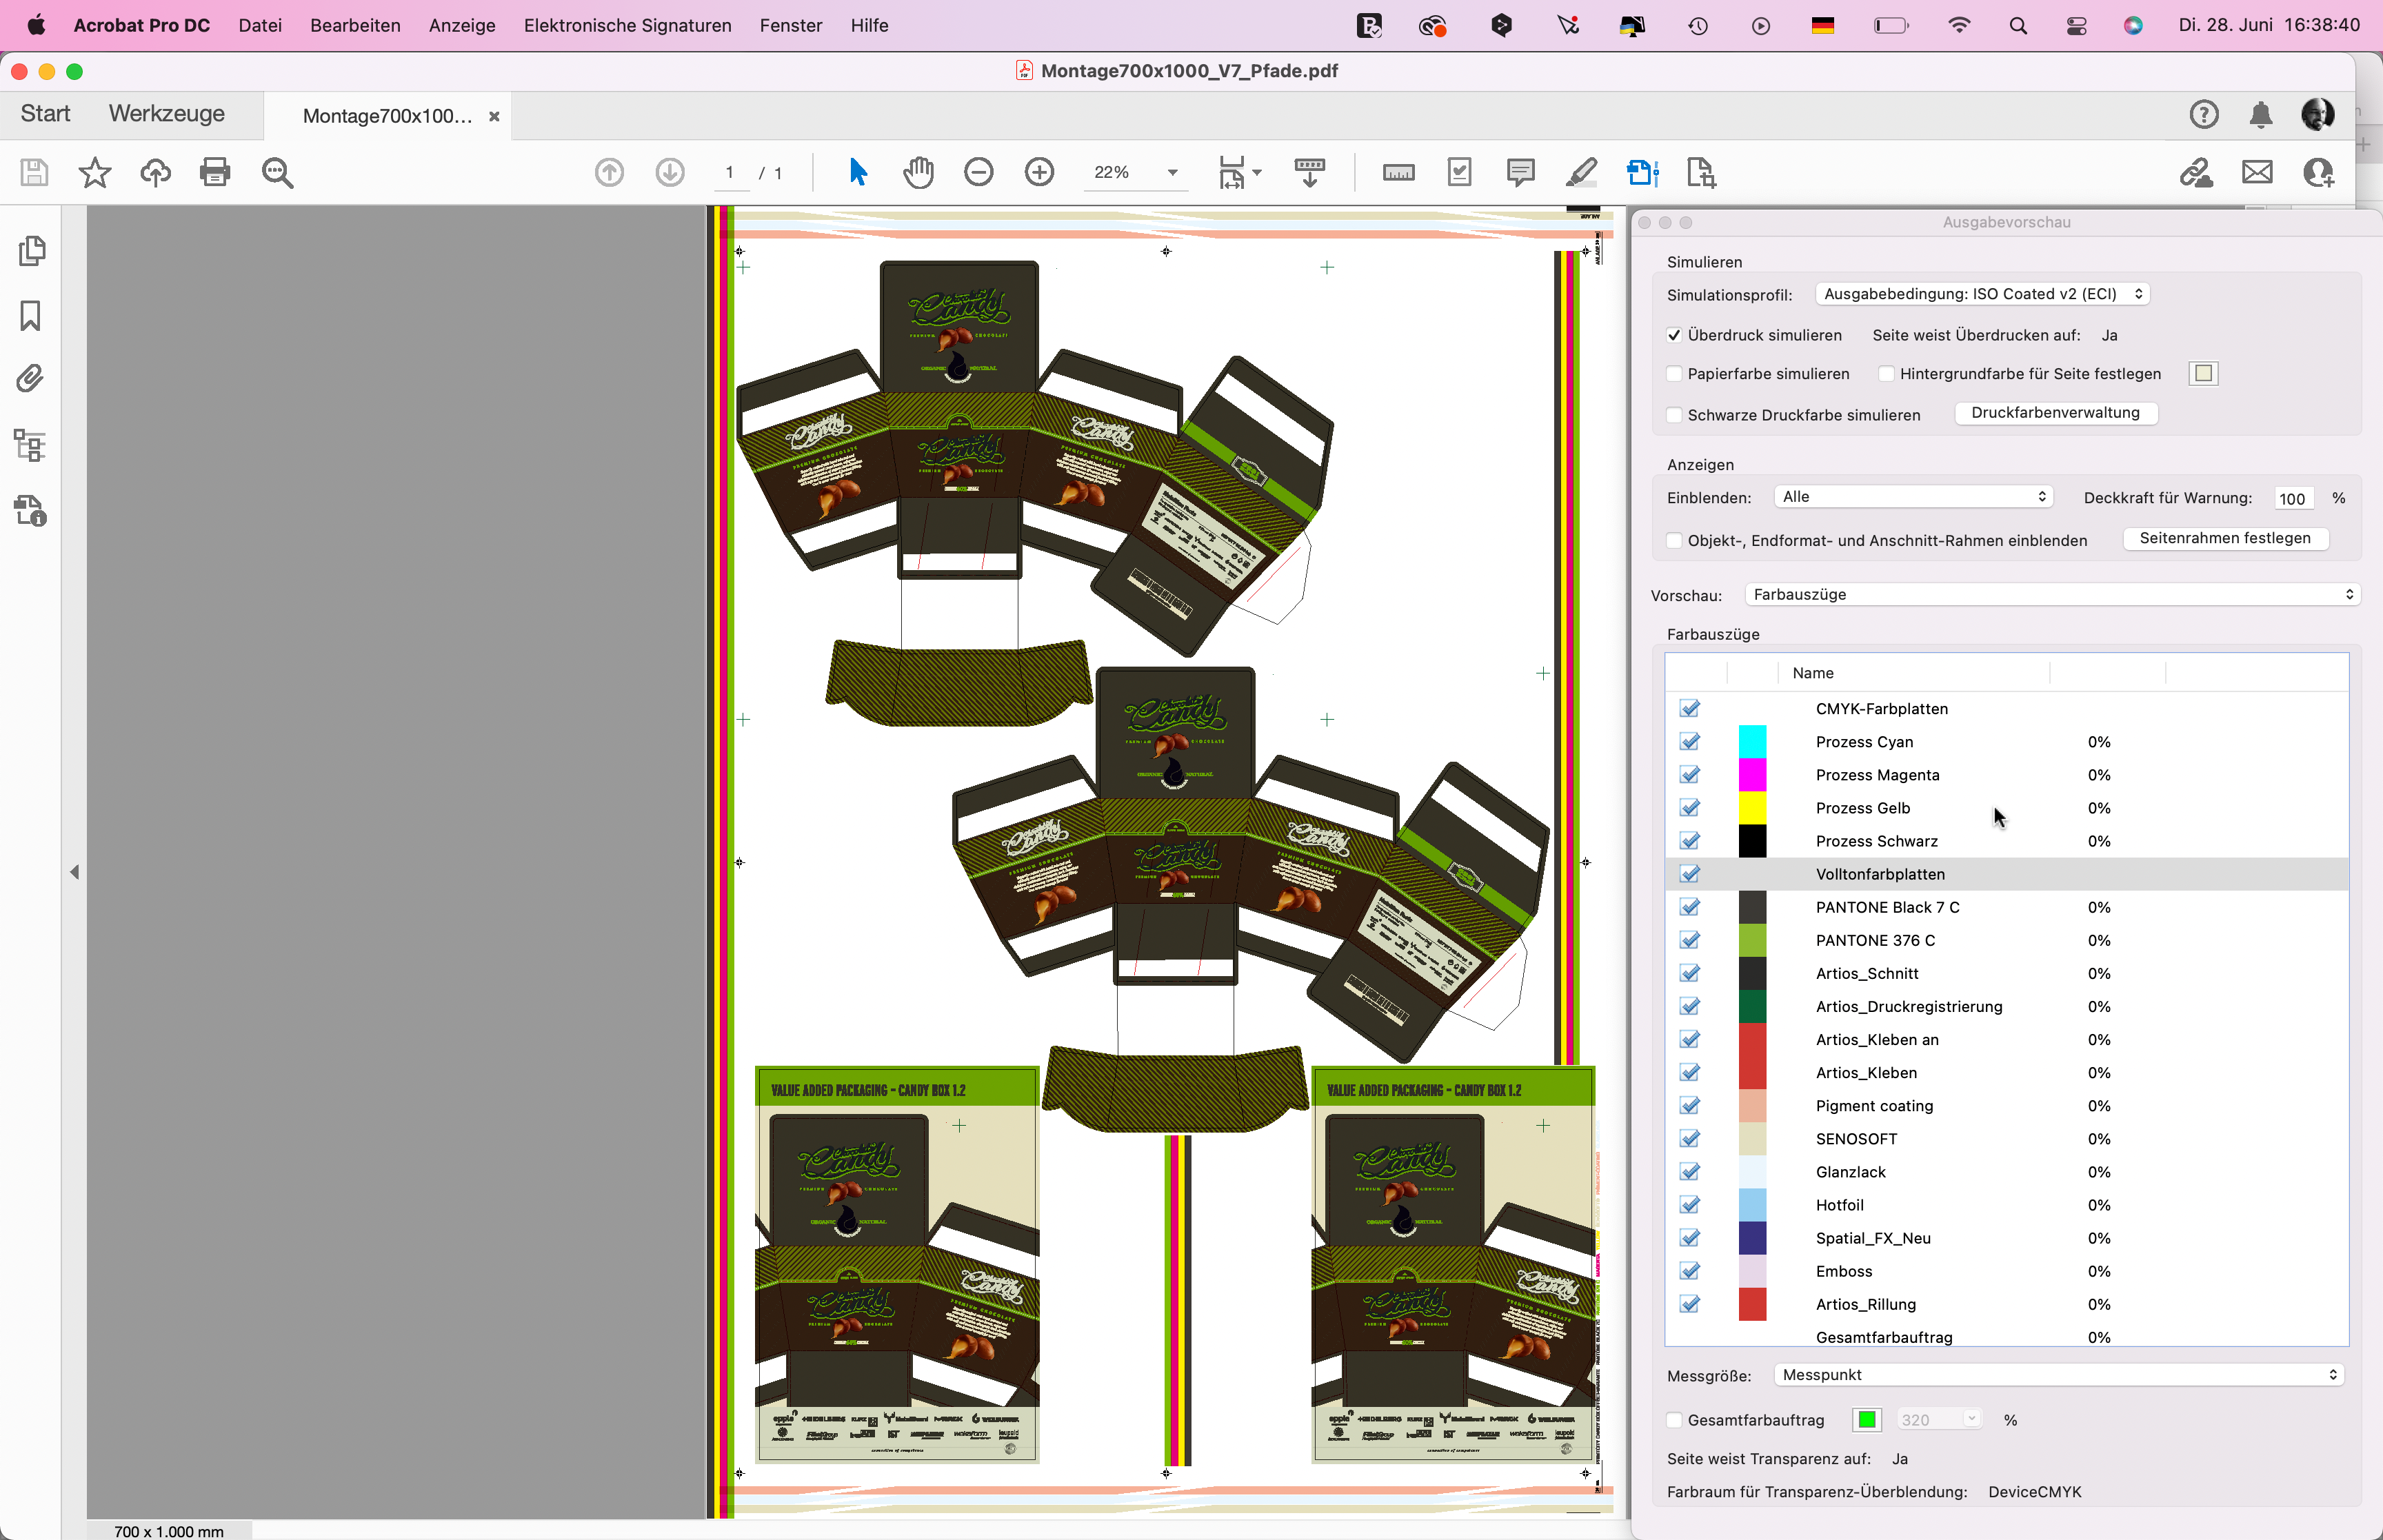Open the Bearbeiten menu
The image size is (2383, 1540).
(x=355, y=25)
